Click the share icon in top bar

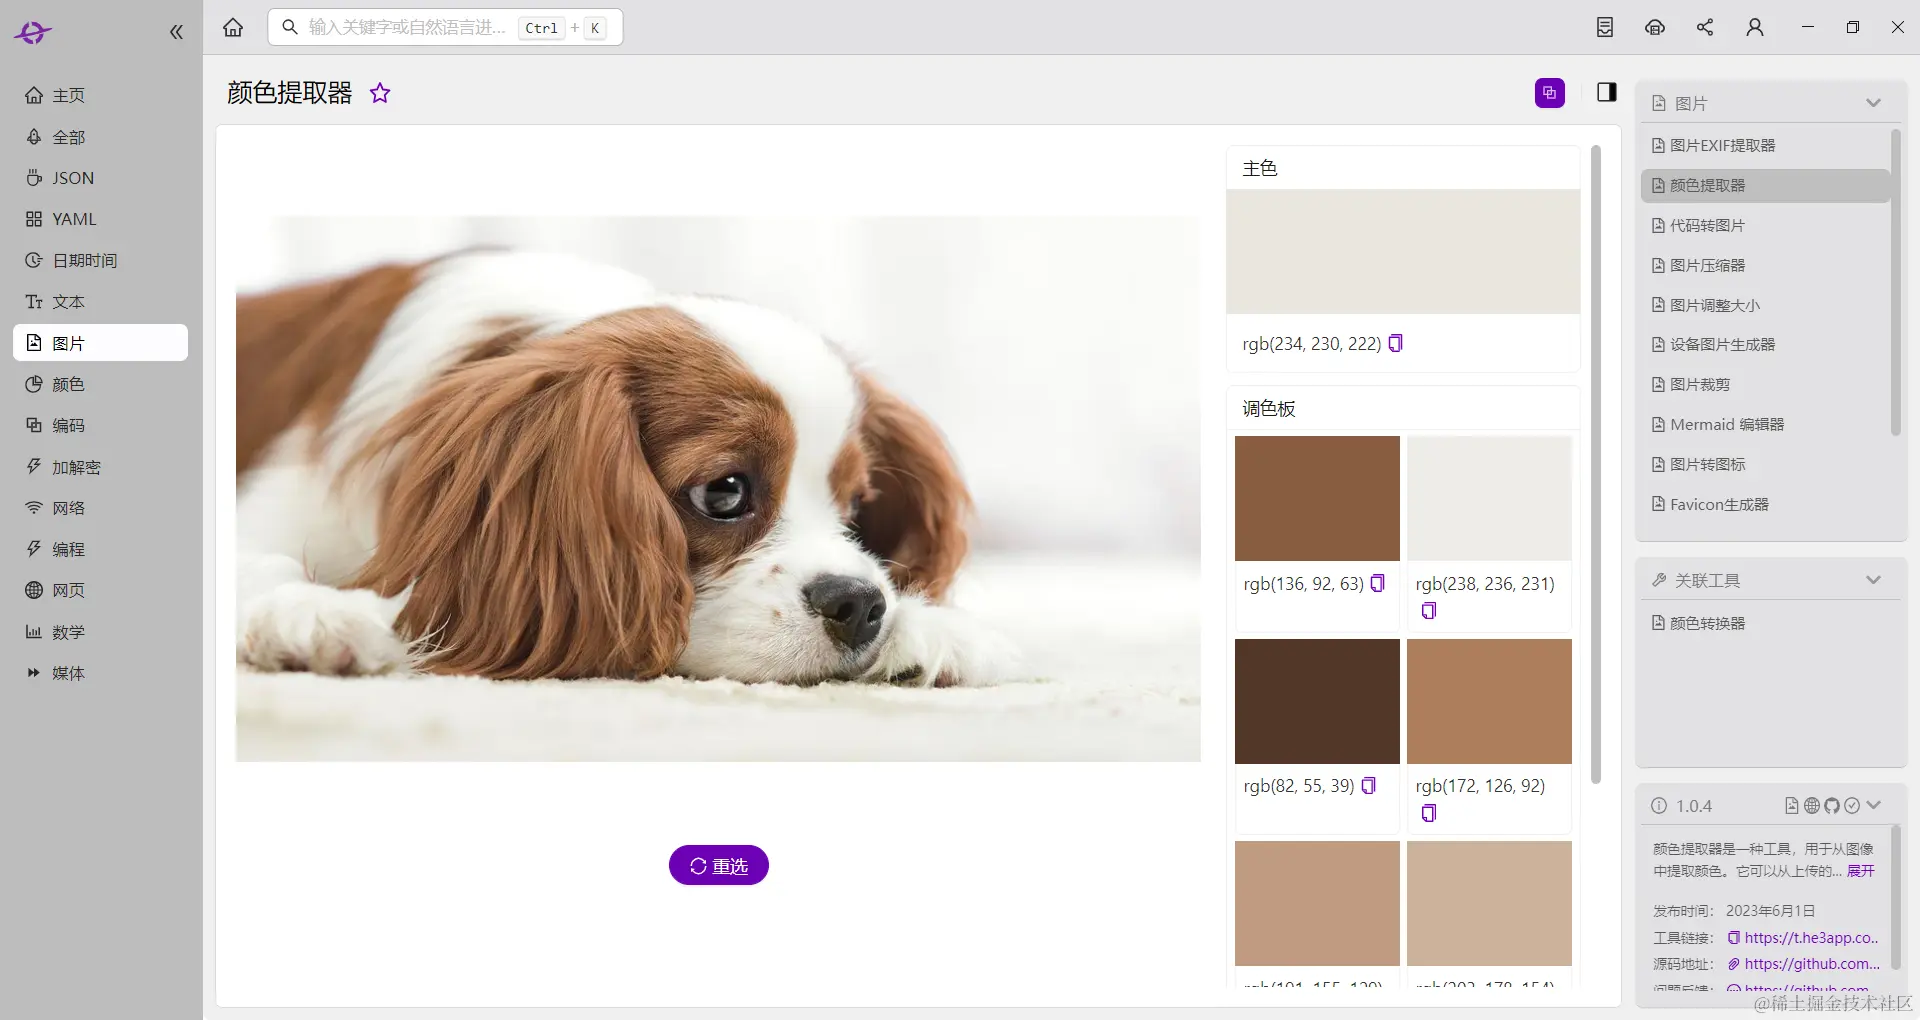[1705, 28]
